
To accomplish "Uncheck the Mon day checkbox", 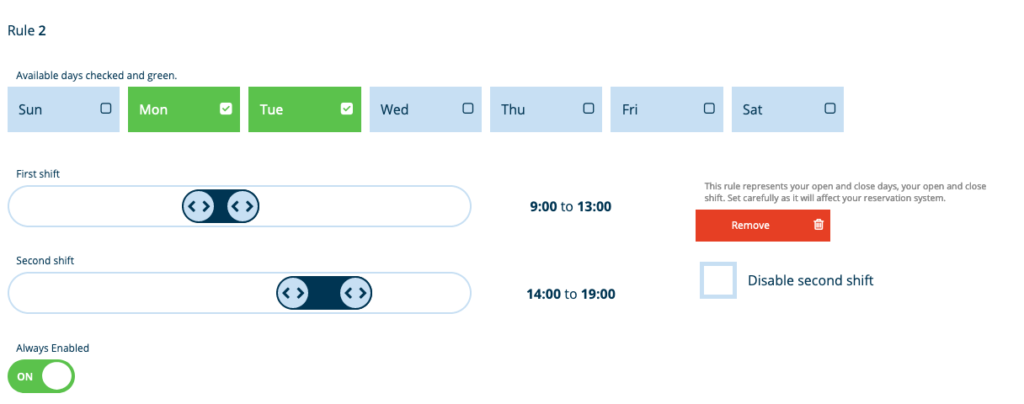I will [226, 109].
